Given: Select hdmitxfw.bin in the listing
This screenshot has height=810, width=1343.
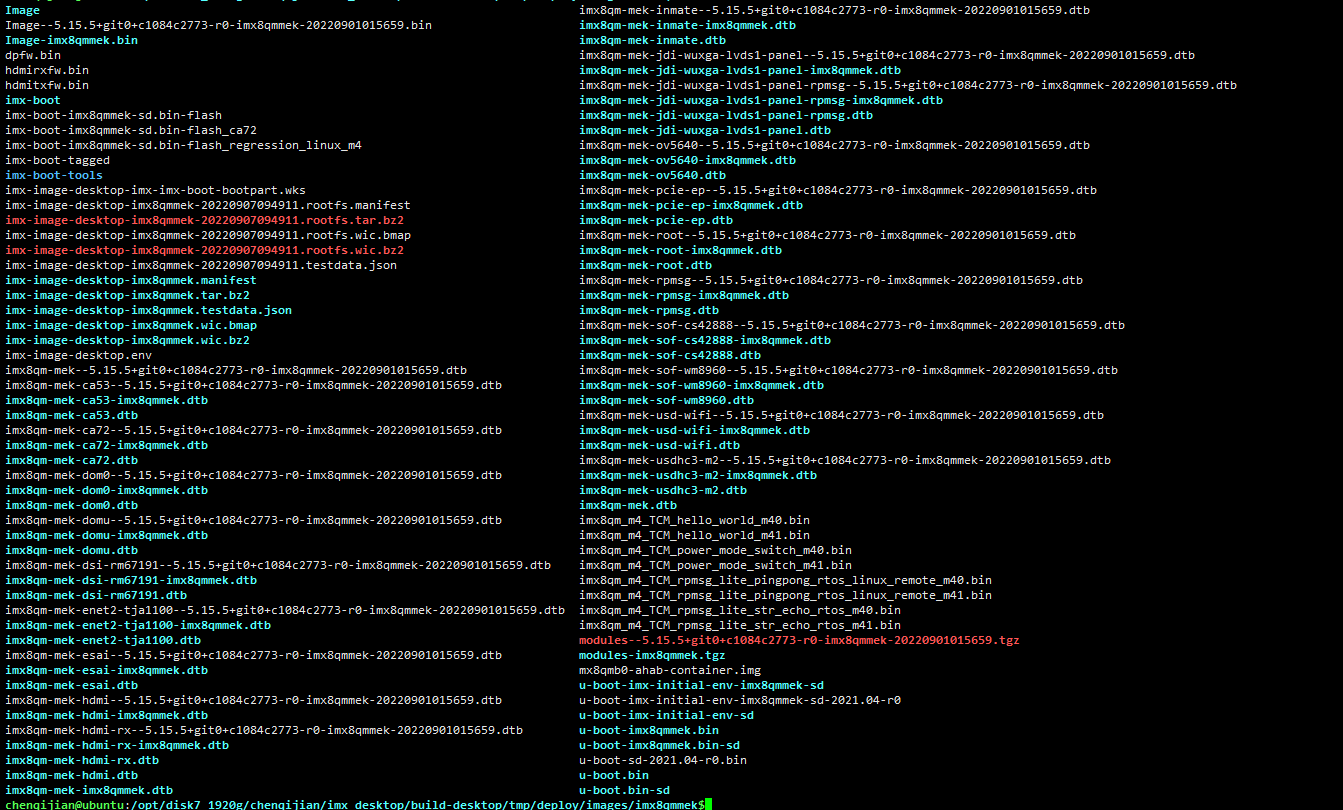Looking at the screenshot, I should (47, 85).
